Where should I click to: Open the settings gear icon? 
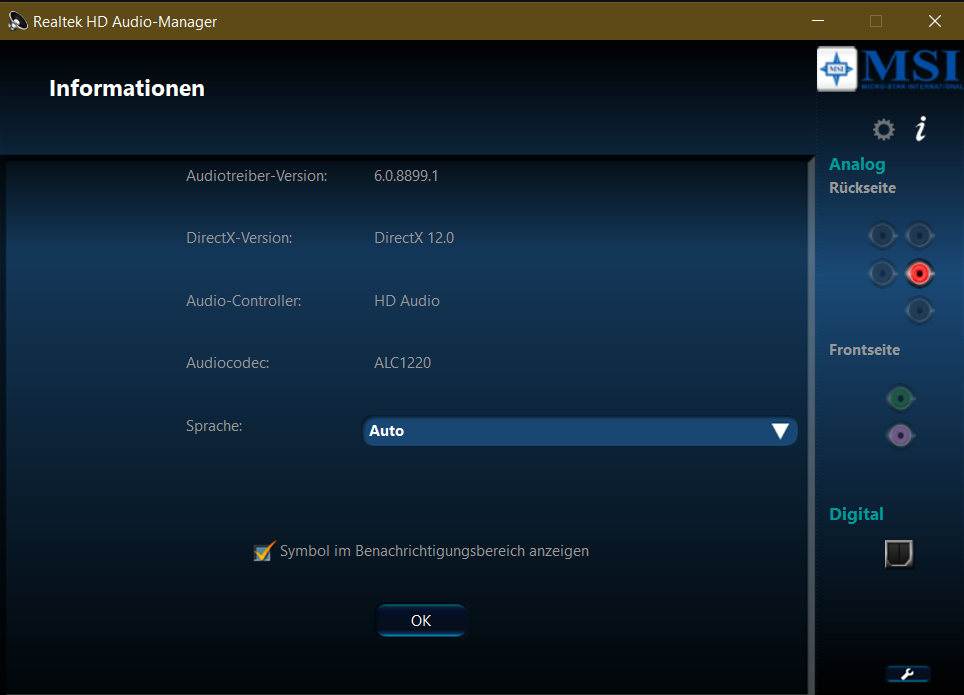pos(883,130)
